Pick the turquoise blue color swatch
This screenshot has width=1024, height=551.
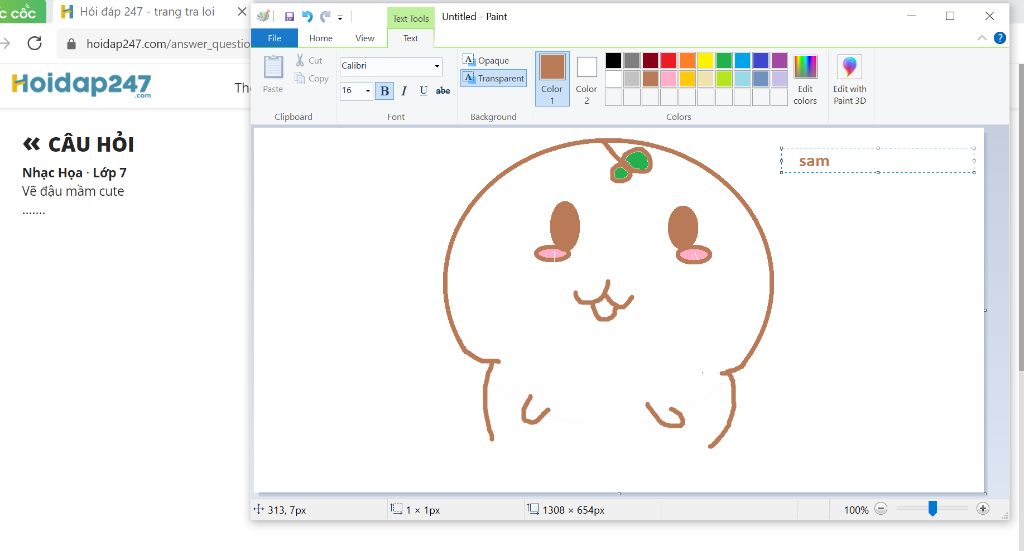(743, 61)
